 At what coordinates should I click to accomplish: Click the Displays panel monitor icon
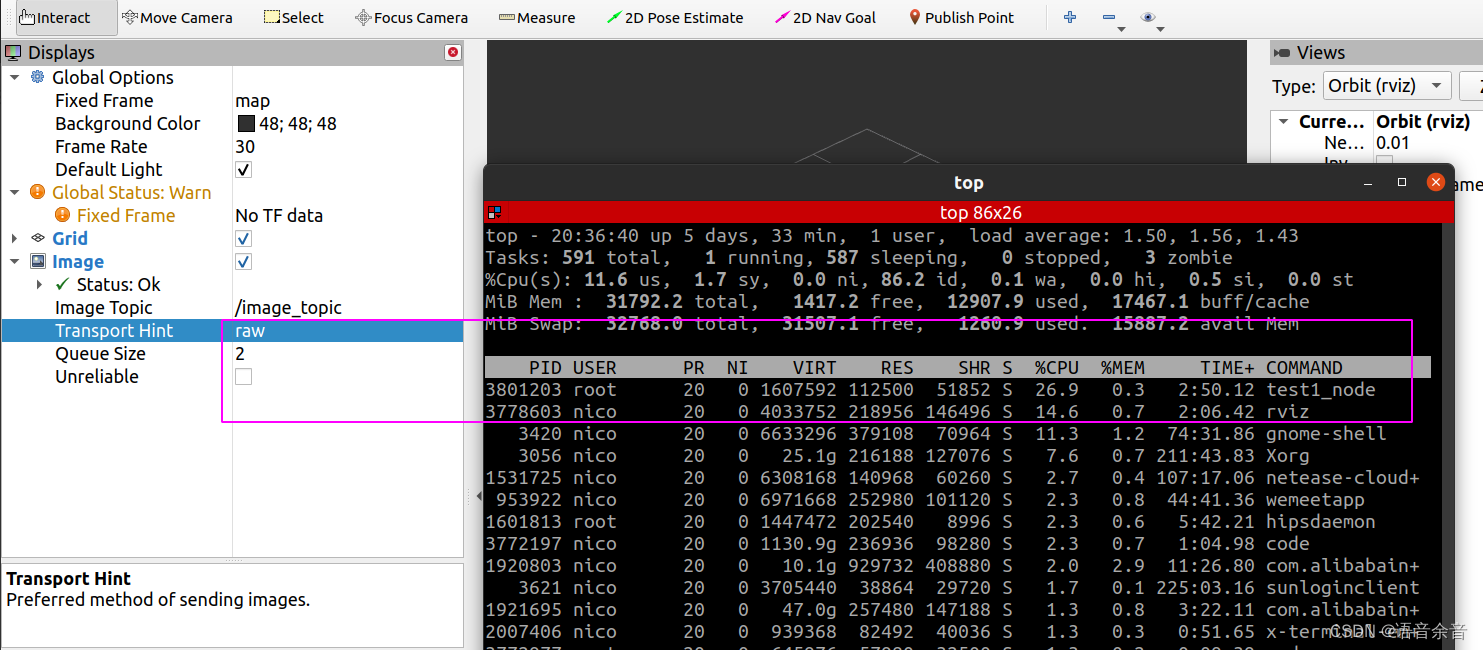pos(13,52)
